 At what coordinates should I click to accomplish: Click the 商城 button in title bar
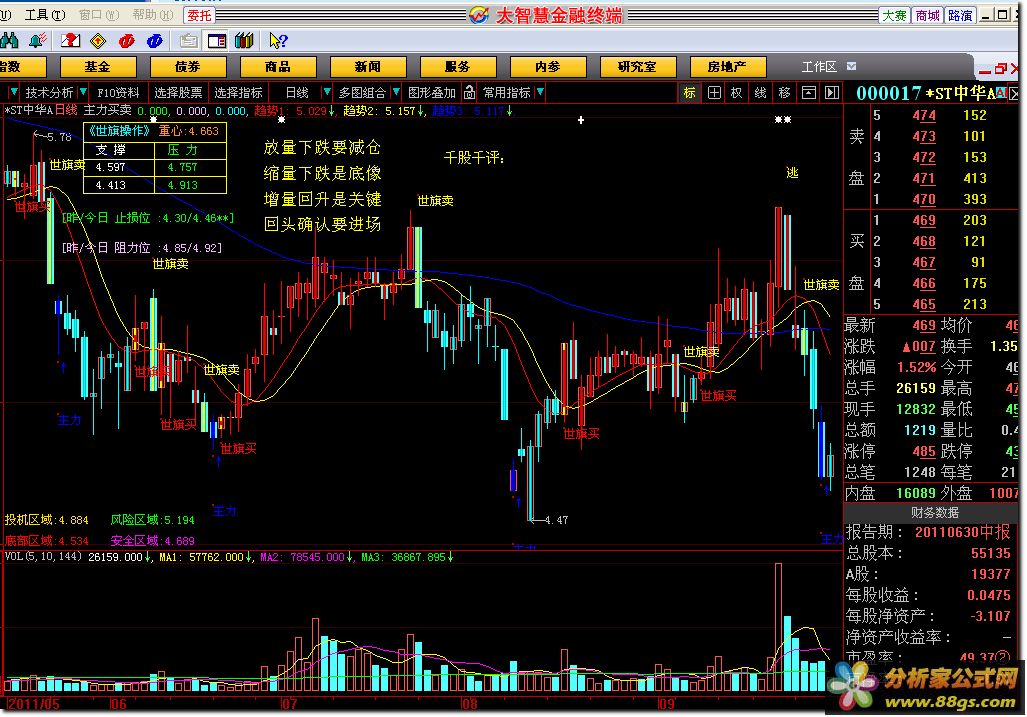pyautogui.click(x=927, y=15)
